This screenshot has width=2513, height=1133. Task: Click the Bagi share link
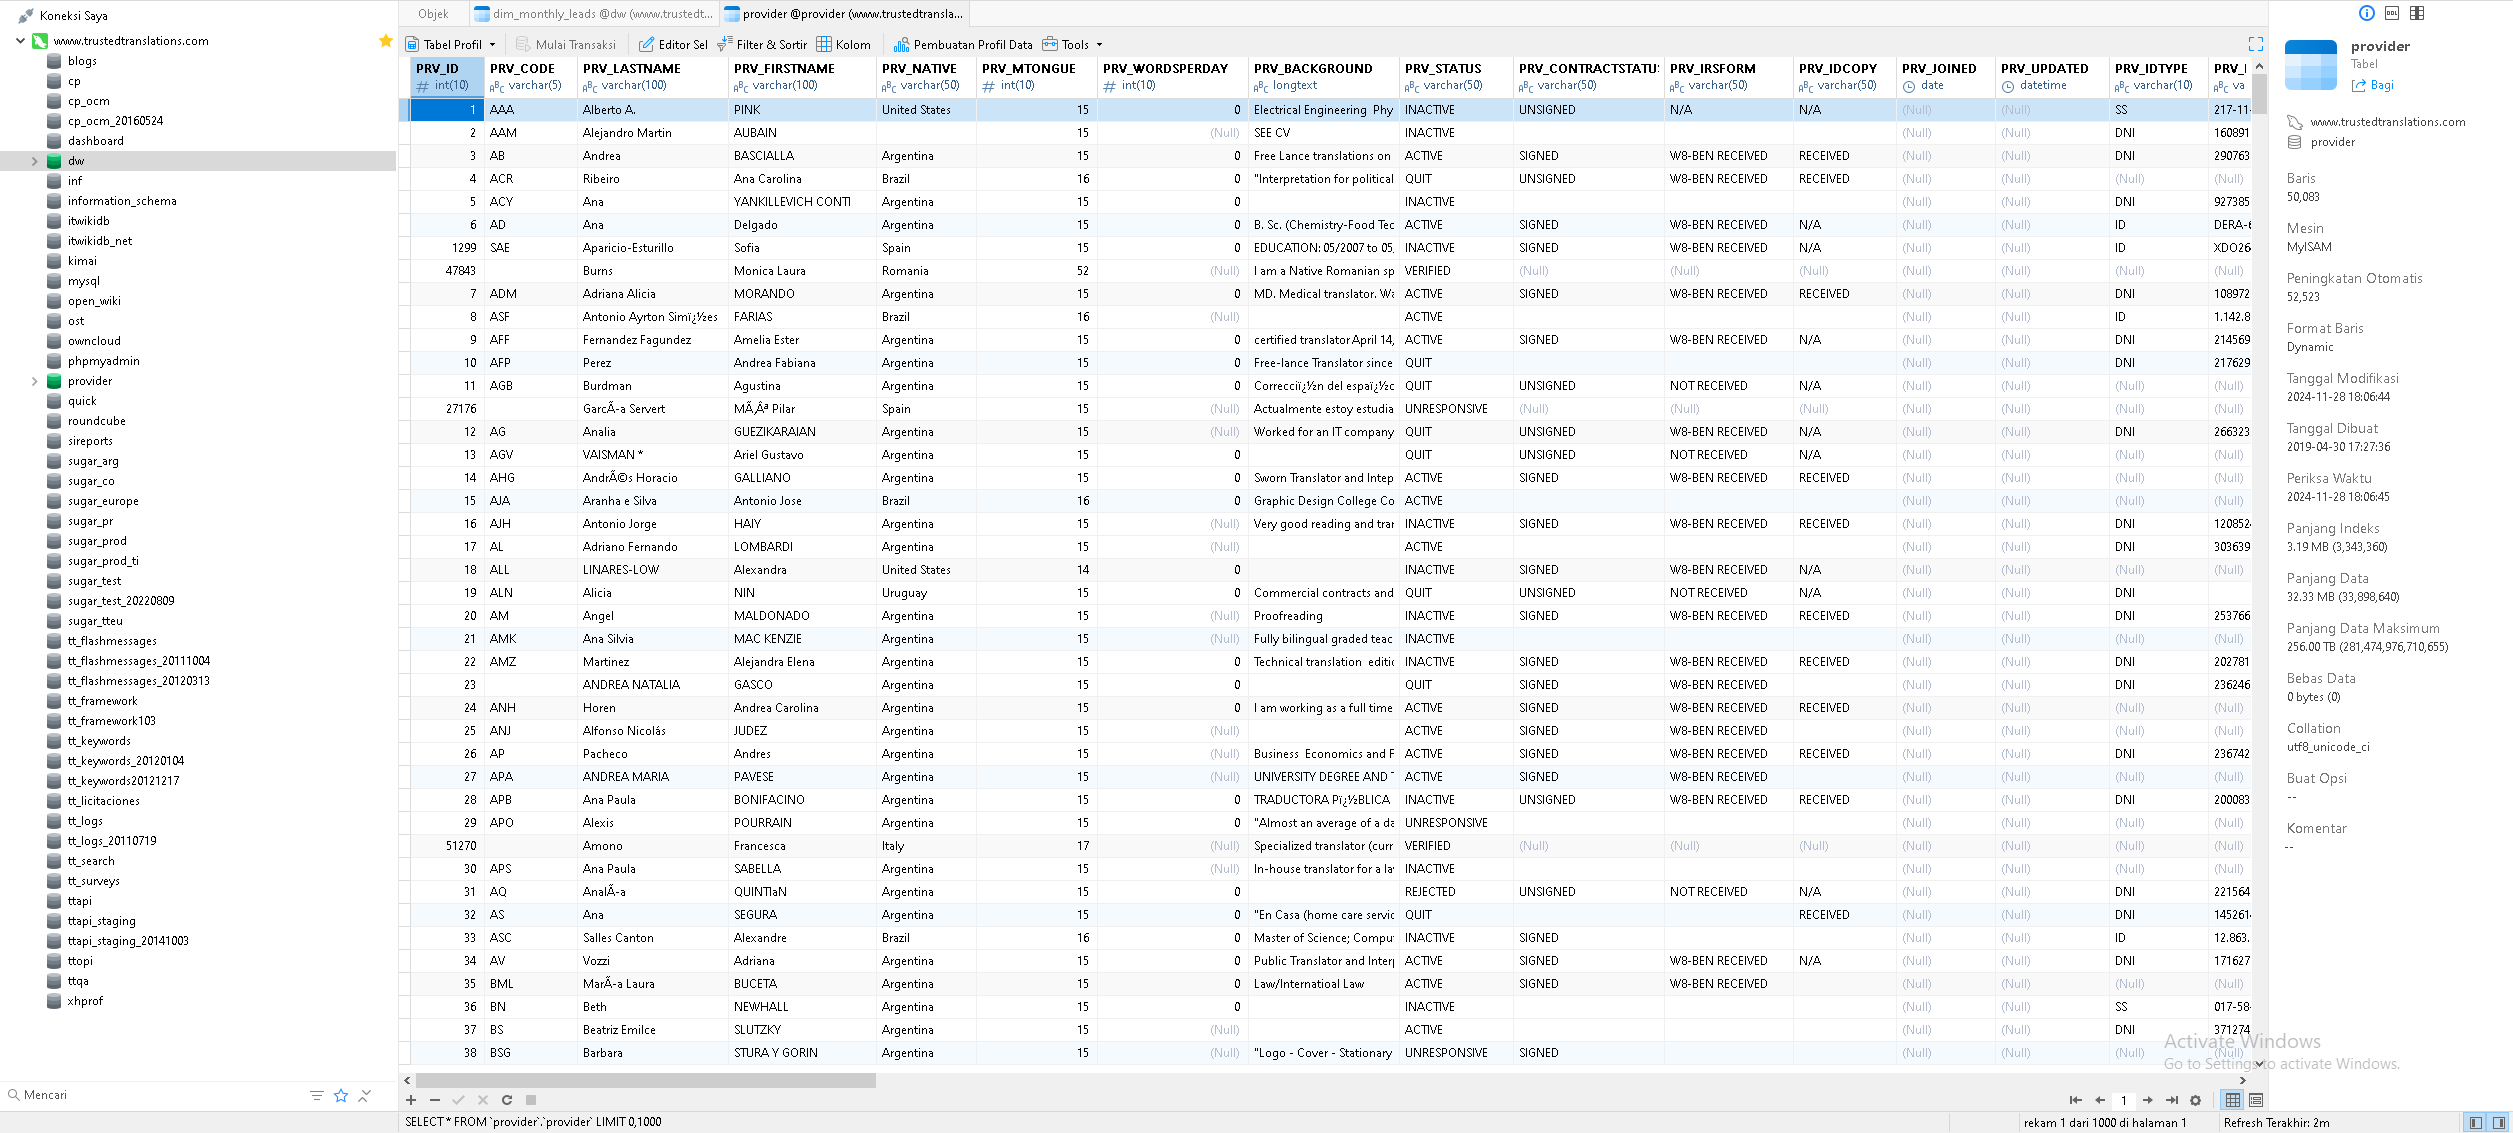2373,85
